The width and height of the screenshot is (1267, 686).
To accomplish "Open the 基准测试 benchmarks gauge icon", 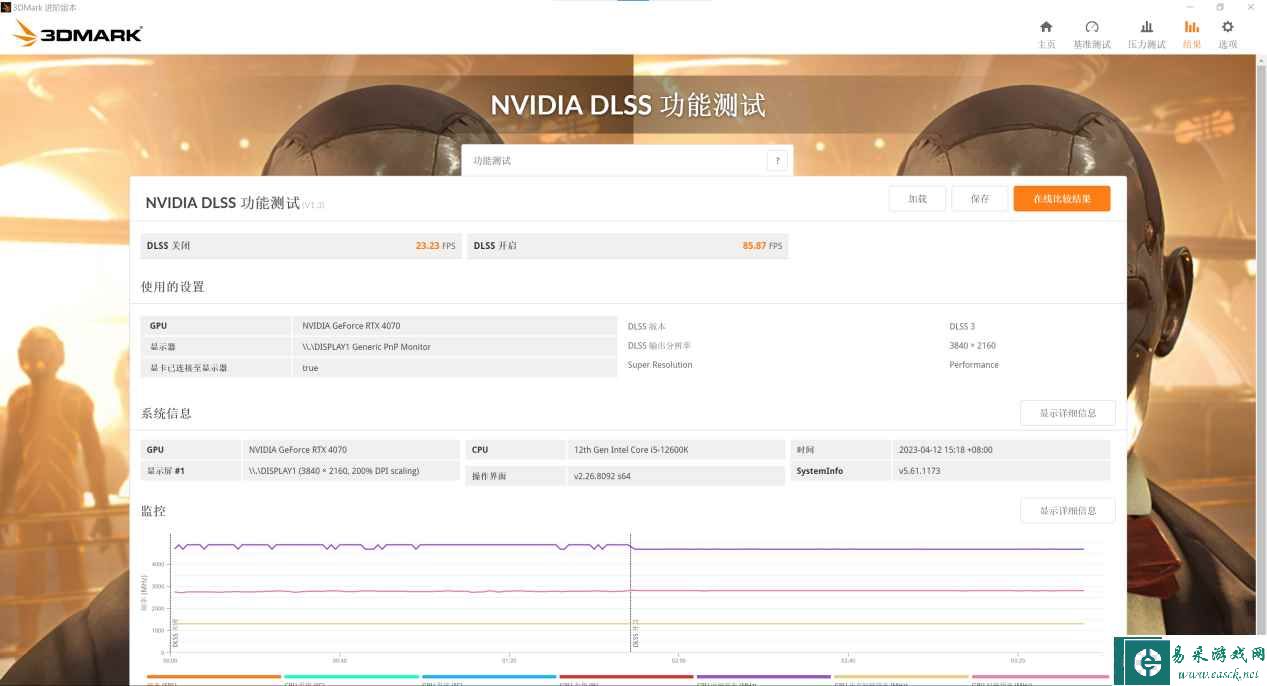I will click(x=1092, y=28).
